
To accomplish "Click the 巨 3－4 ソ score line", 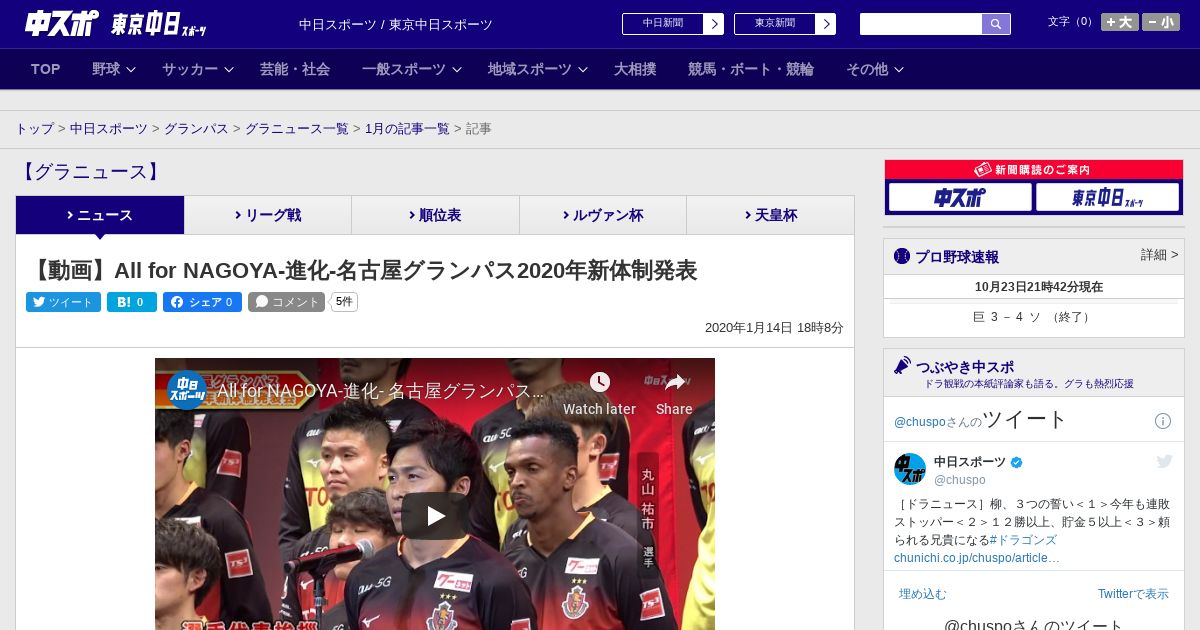I will [x=1034, y=317].
